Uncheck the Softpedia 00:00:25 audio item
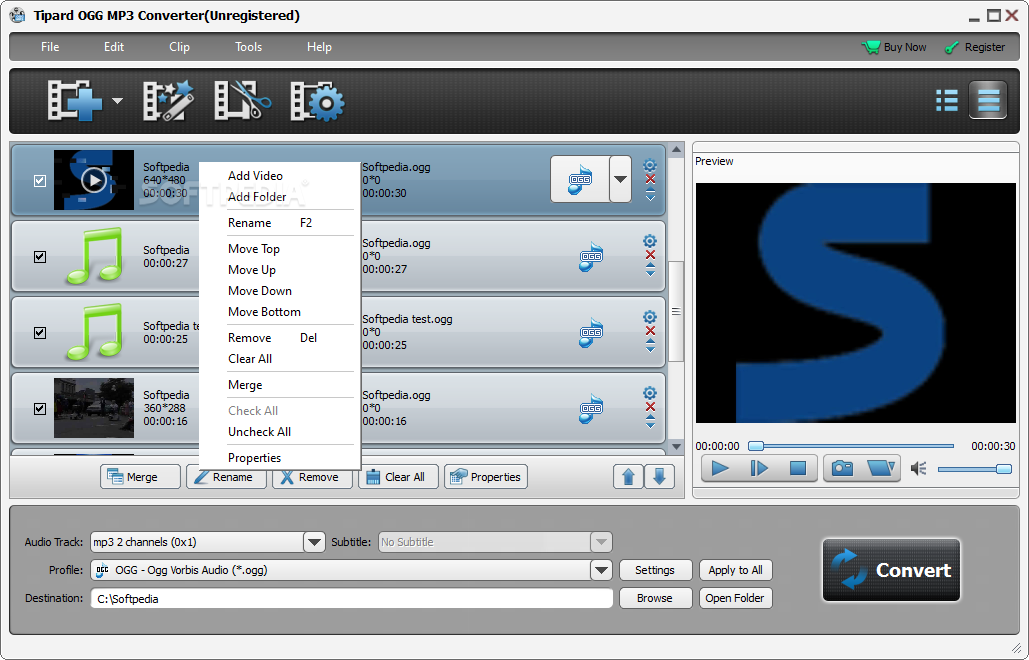The height and width of the screenshot is (660, 1029). tap(40, 333)
